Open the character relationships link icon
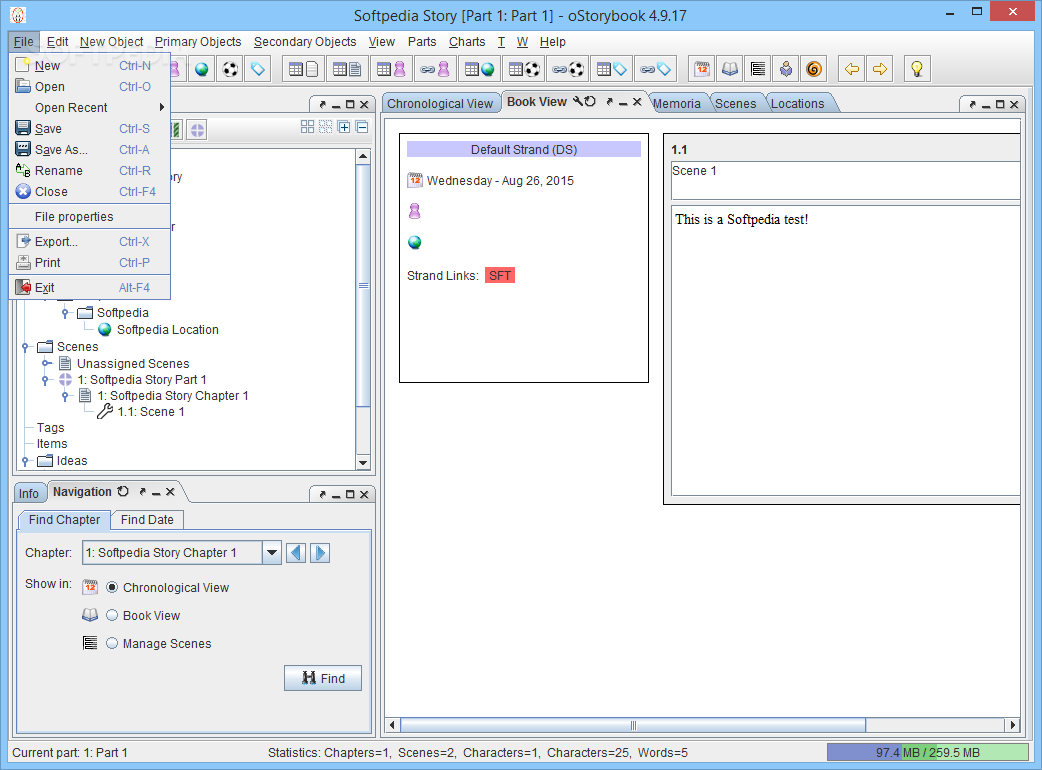 [x=435, y=69]
